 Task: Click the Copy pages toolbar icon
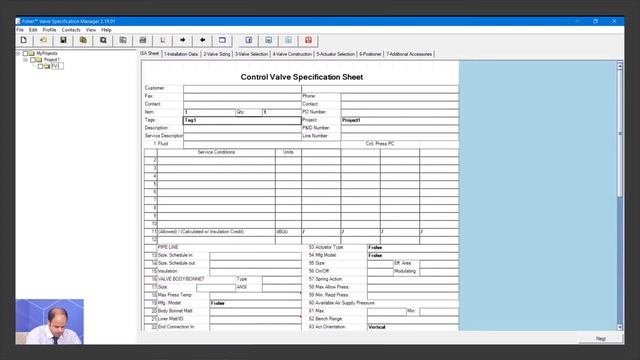83,40
